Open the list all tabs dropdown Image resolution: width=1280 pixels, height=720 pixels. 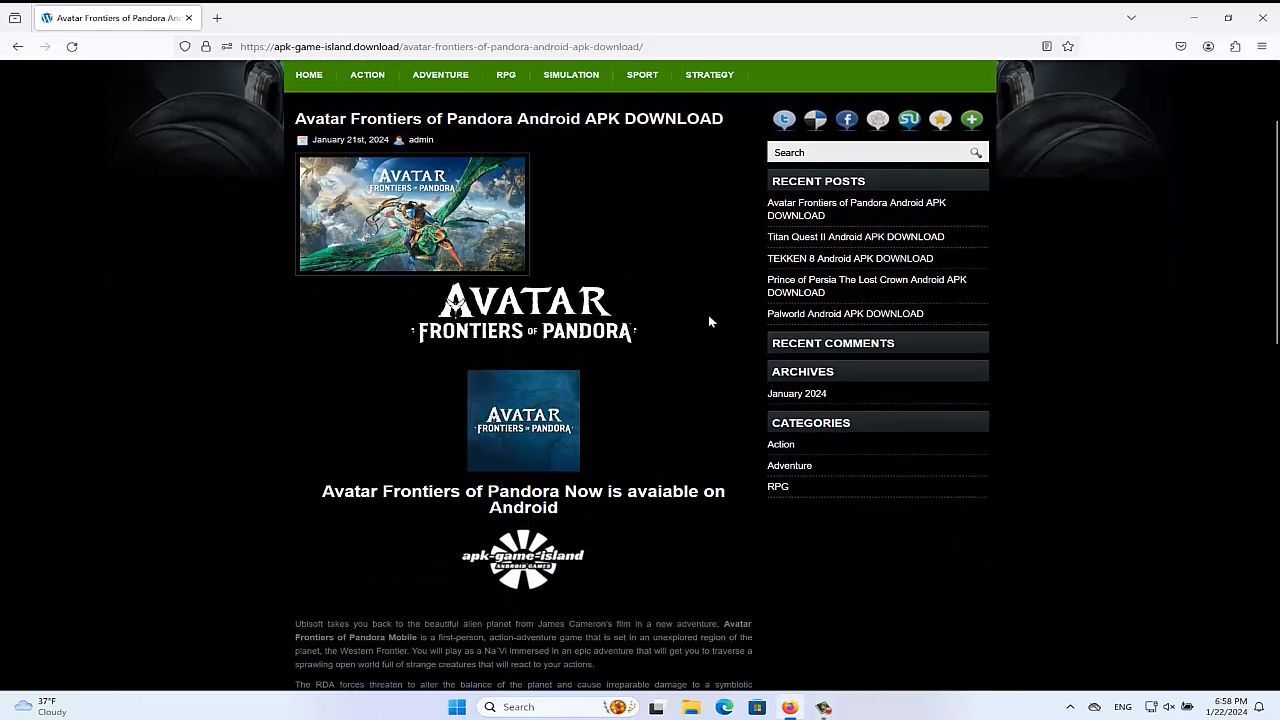coord(1131,18)
